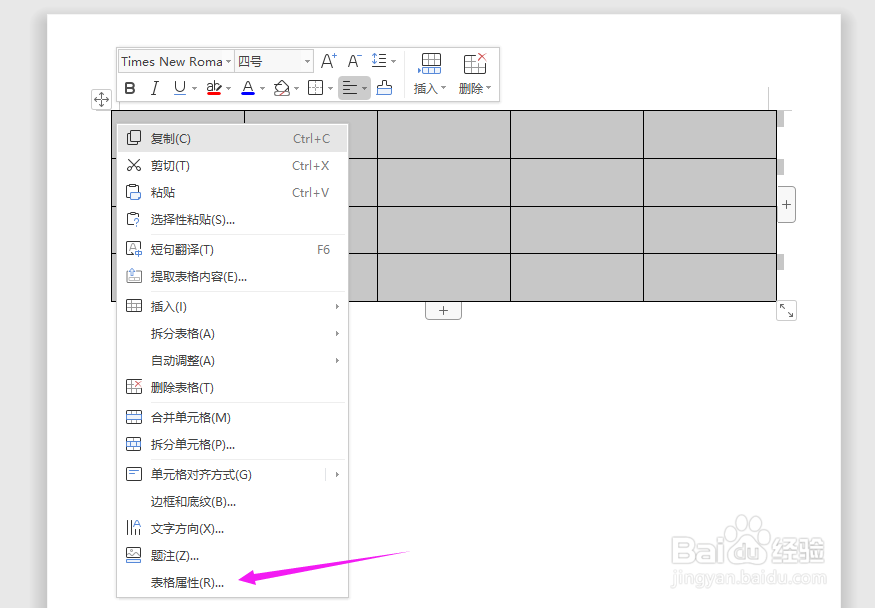Choose 删除表格(T) menu entry
The width and height of the screenshot is (875, 608).
233,388
